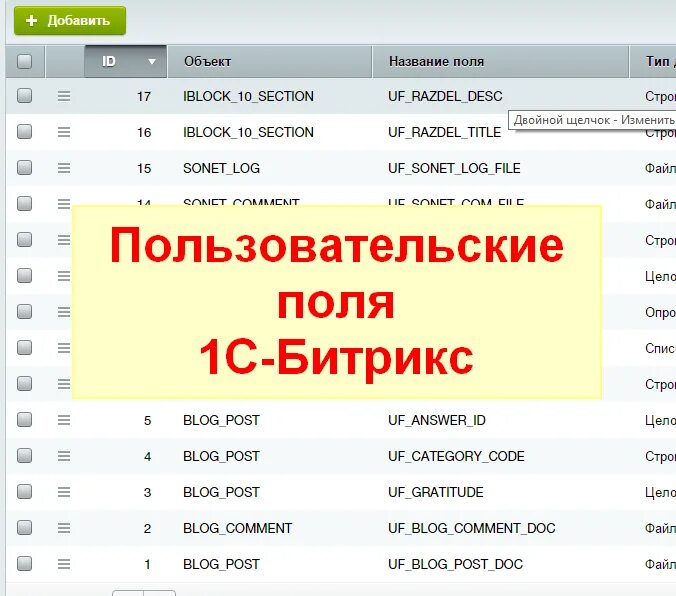676x596 pixels.
Task: Check the row 4 UF_CATEGORY_CODE checkbox
Action: pyautogui.click(x=25, y=455)
